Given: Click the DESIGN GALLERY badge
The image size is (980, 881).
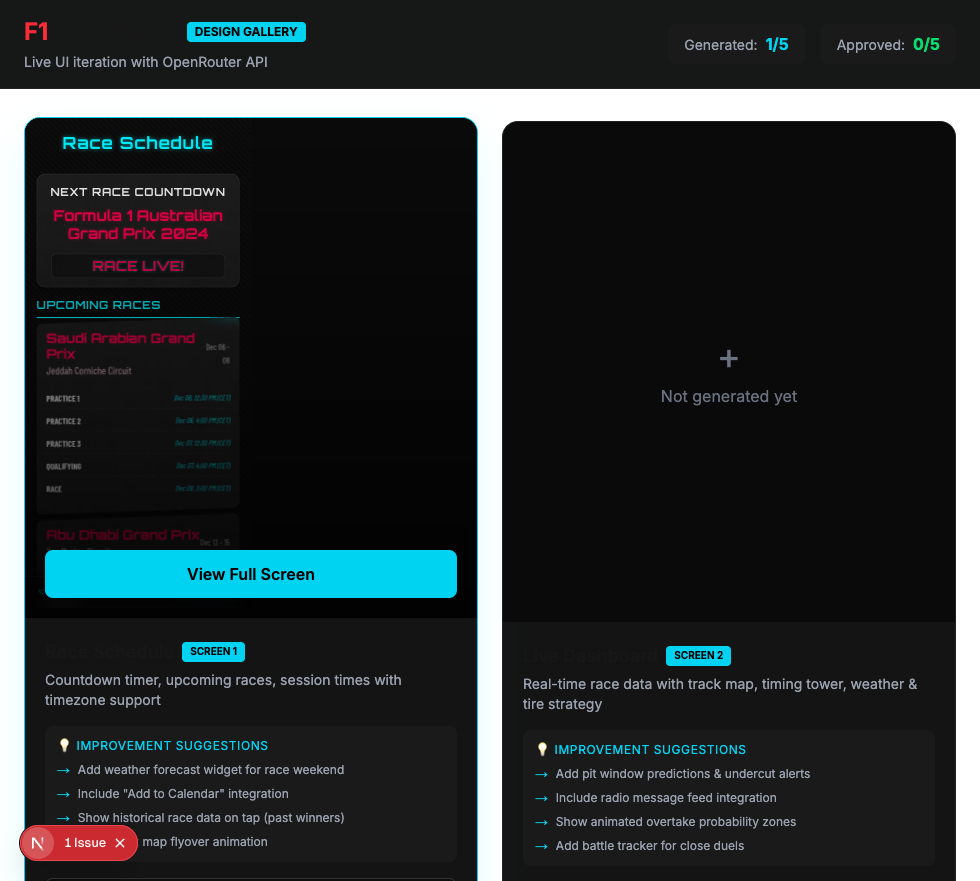Looking at the screenshot, I should point(246,32).
